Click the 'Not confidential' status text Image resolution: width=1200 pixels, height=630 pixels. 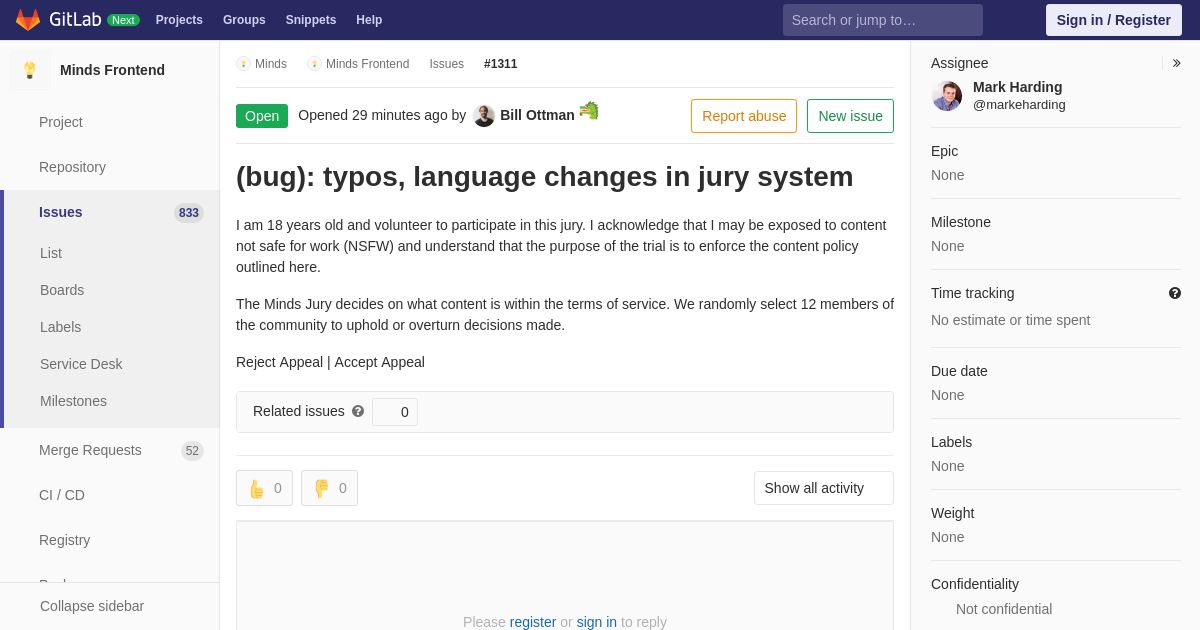[x=1004, y=609]
